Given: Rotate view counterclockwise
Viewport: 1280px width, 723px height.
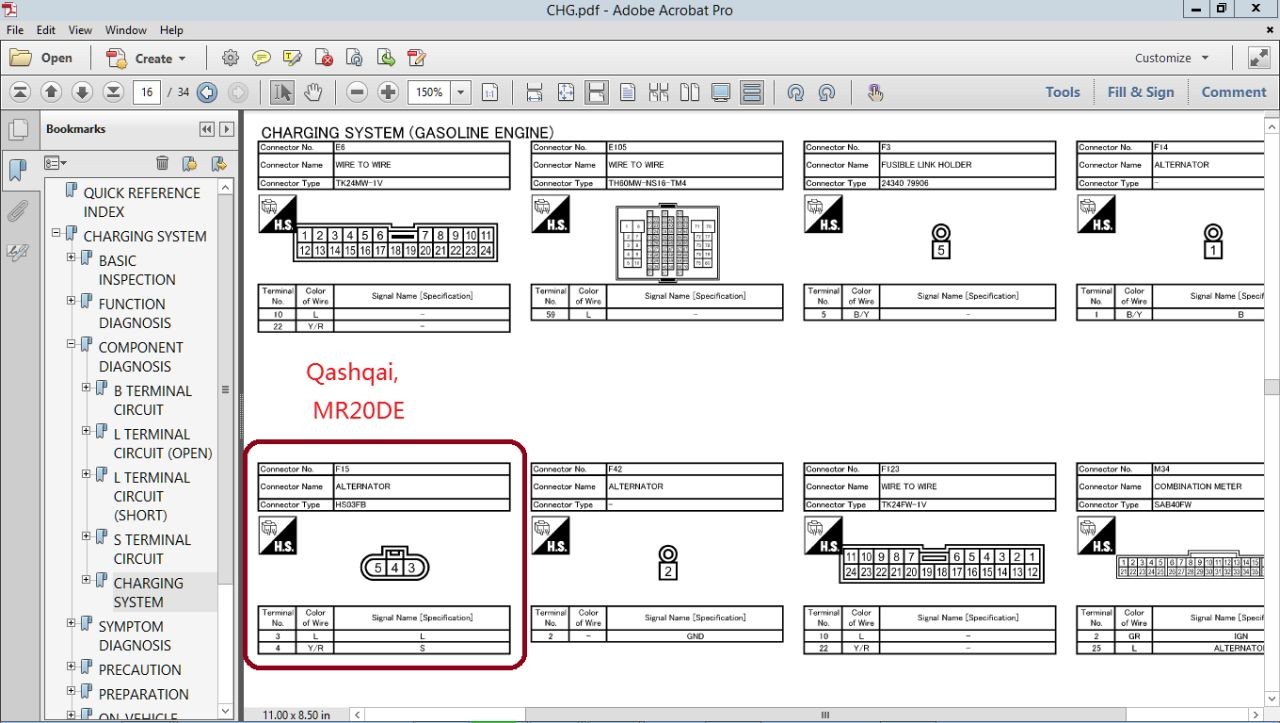Looking at the screenshot, I should tap(796, 92).
